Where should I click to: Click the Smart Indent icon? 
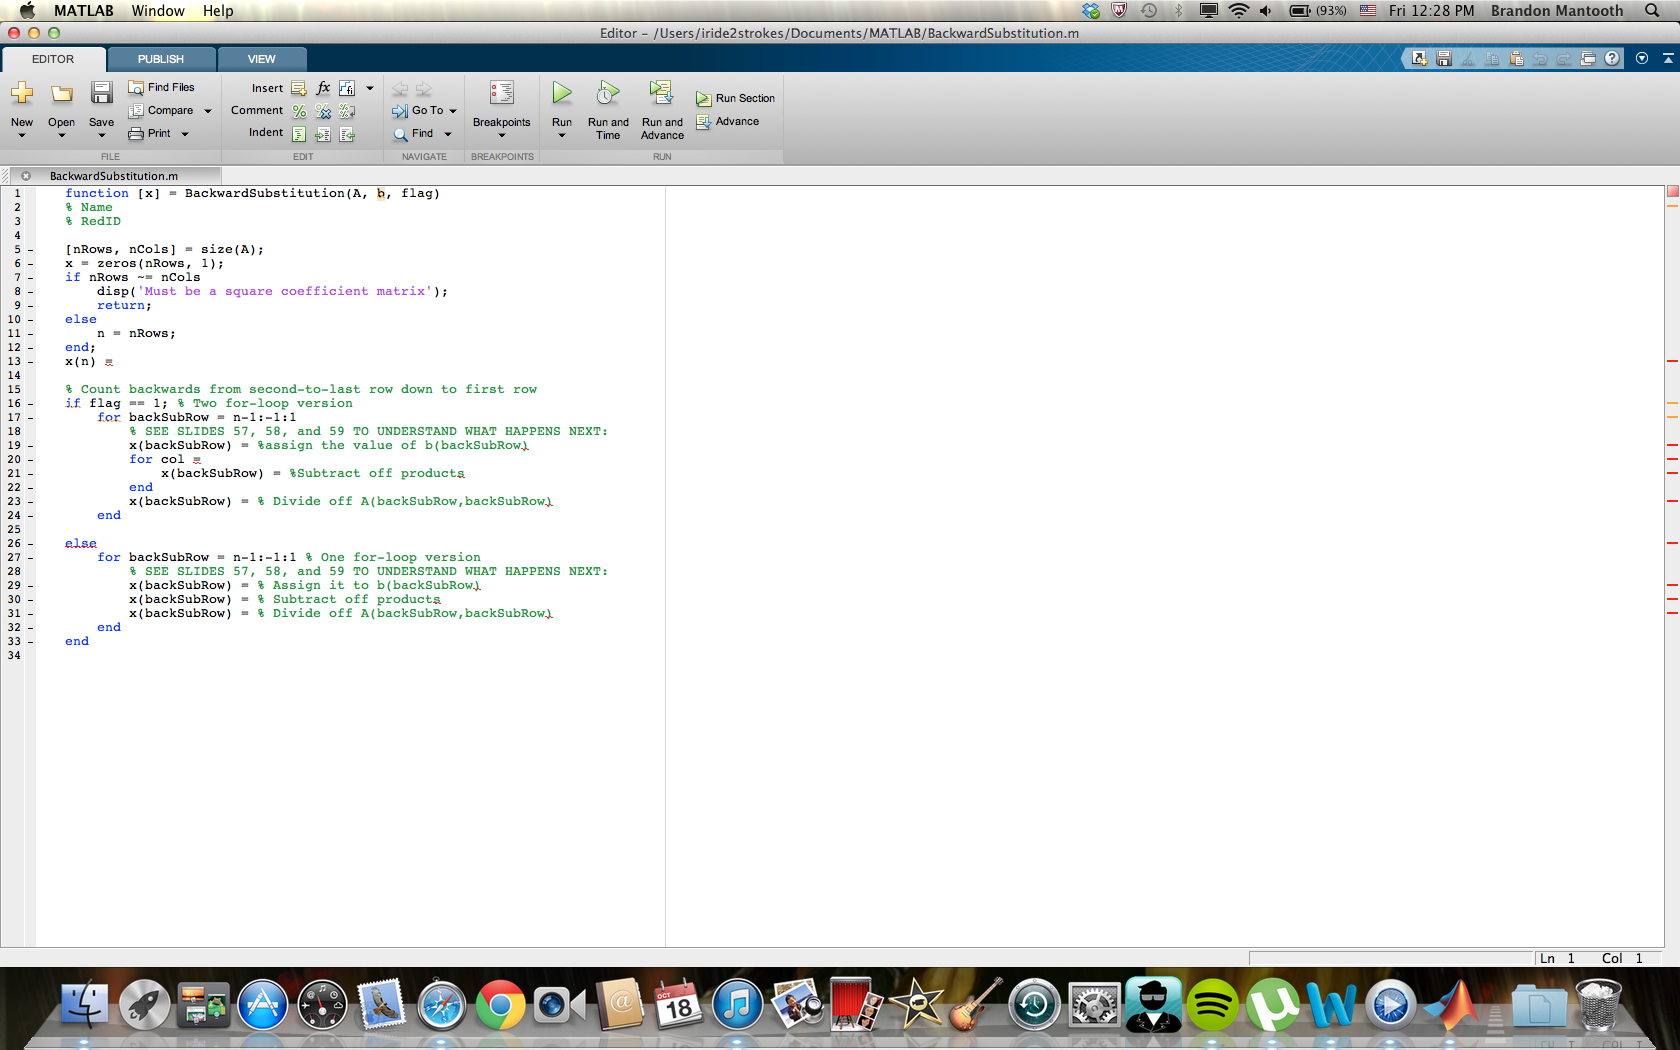pos(299,134)
